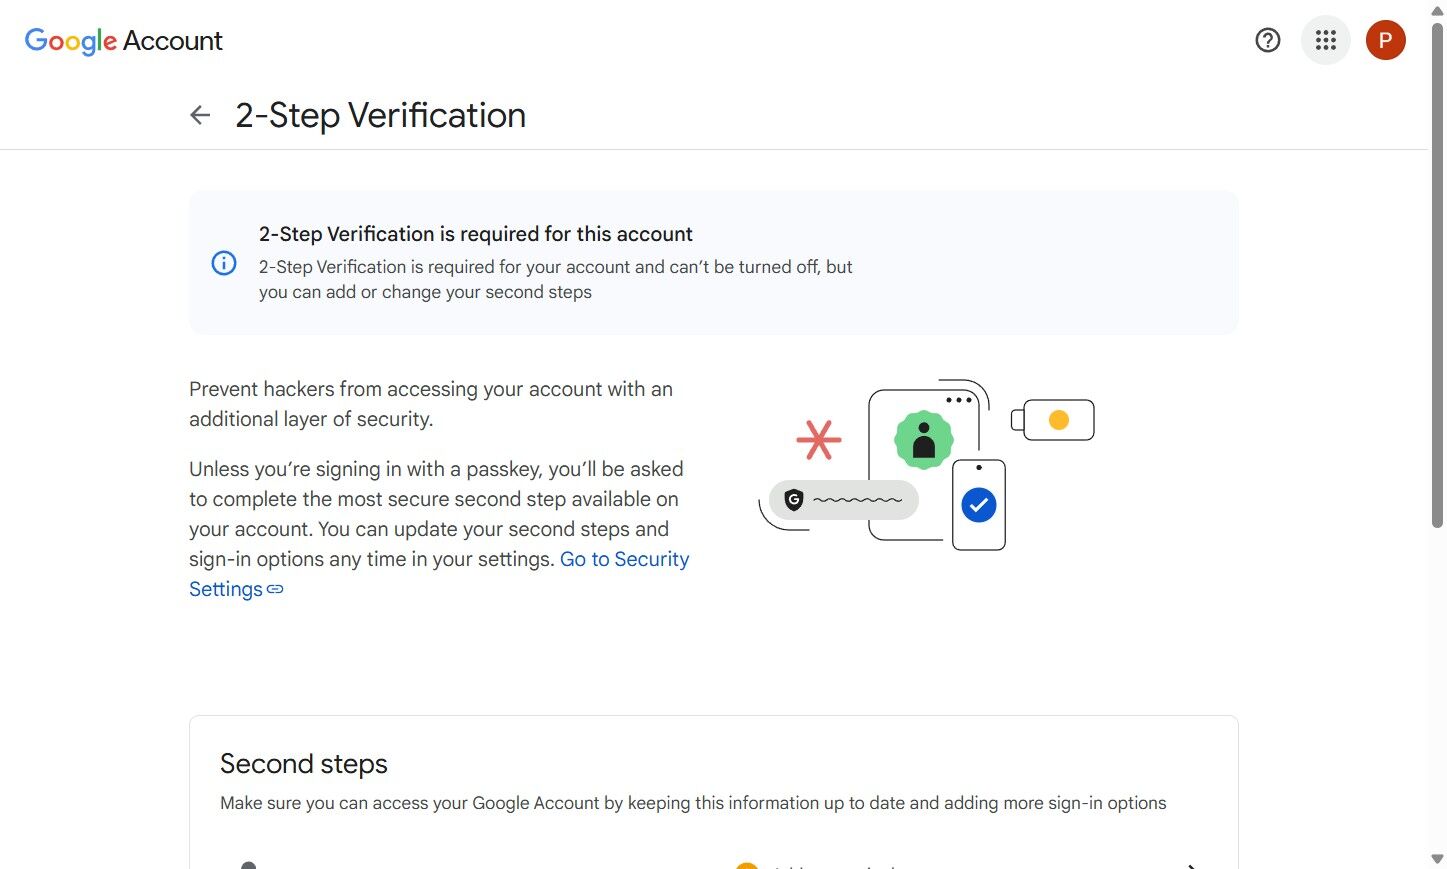Click green person badge in illustration
Image resolution: width=1447 pixels, height=869 pixels.
click(x=923, y=440)
